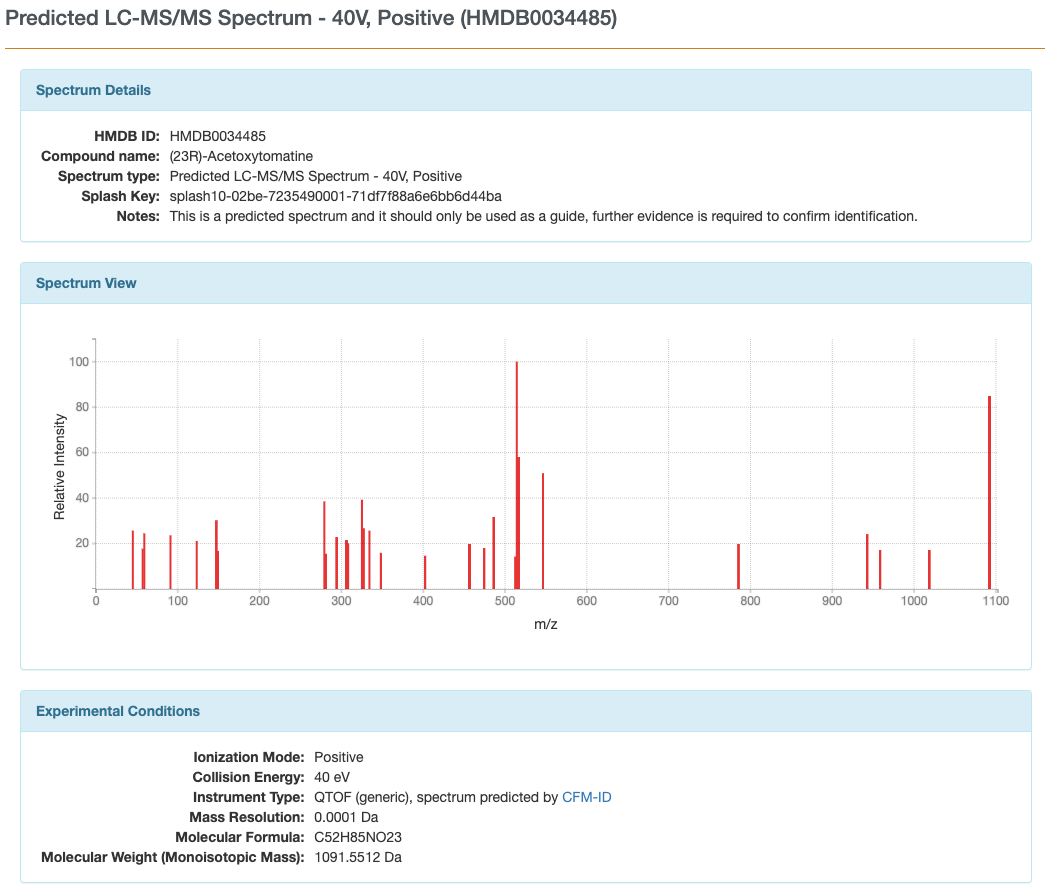
Task: Click the isolated peak near m/z 402
Action: click(x=425, y=573)
